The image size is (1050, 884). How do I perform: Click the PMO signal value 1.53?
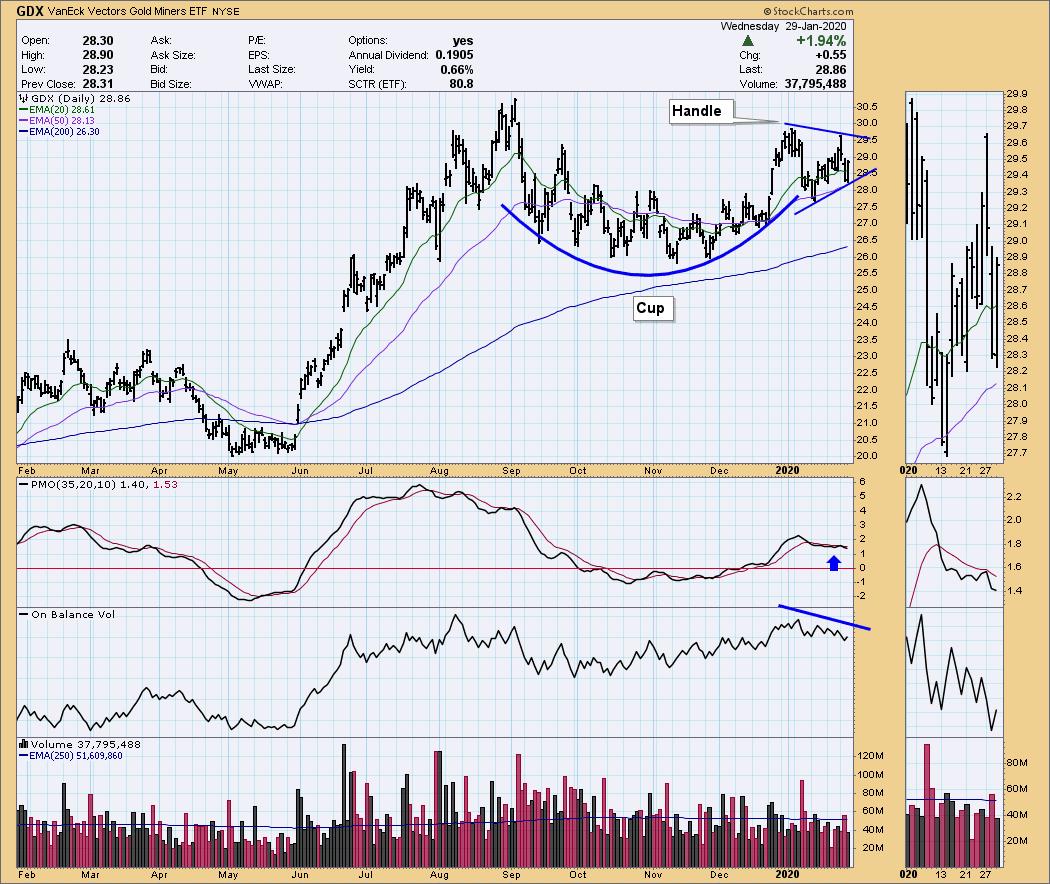165,484
